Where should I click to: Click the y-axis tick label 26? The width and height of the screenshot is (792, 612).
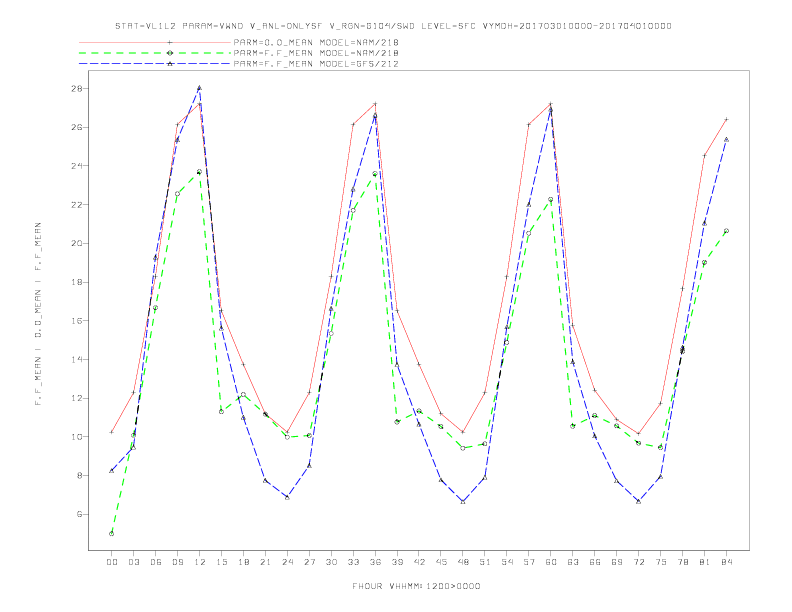[77, 127]
